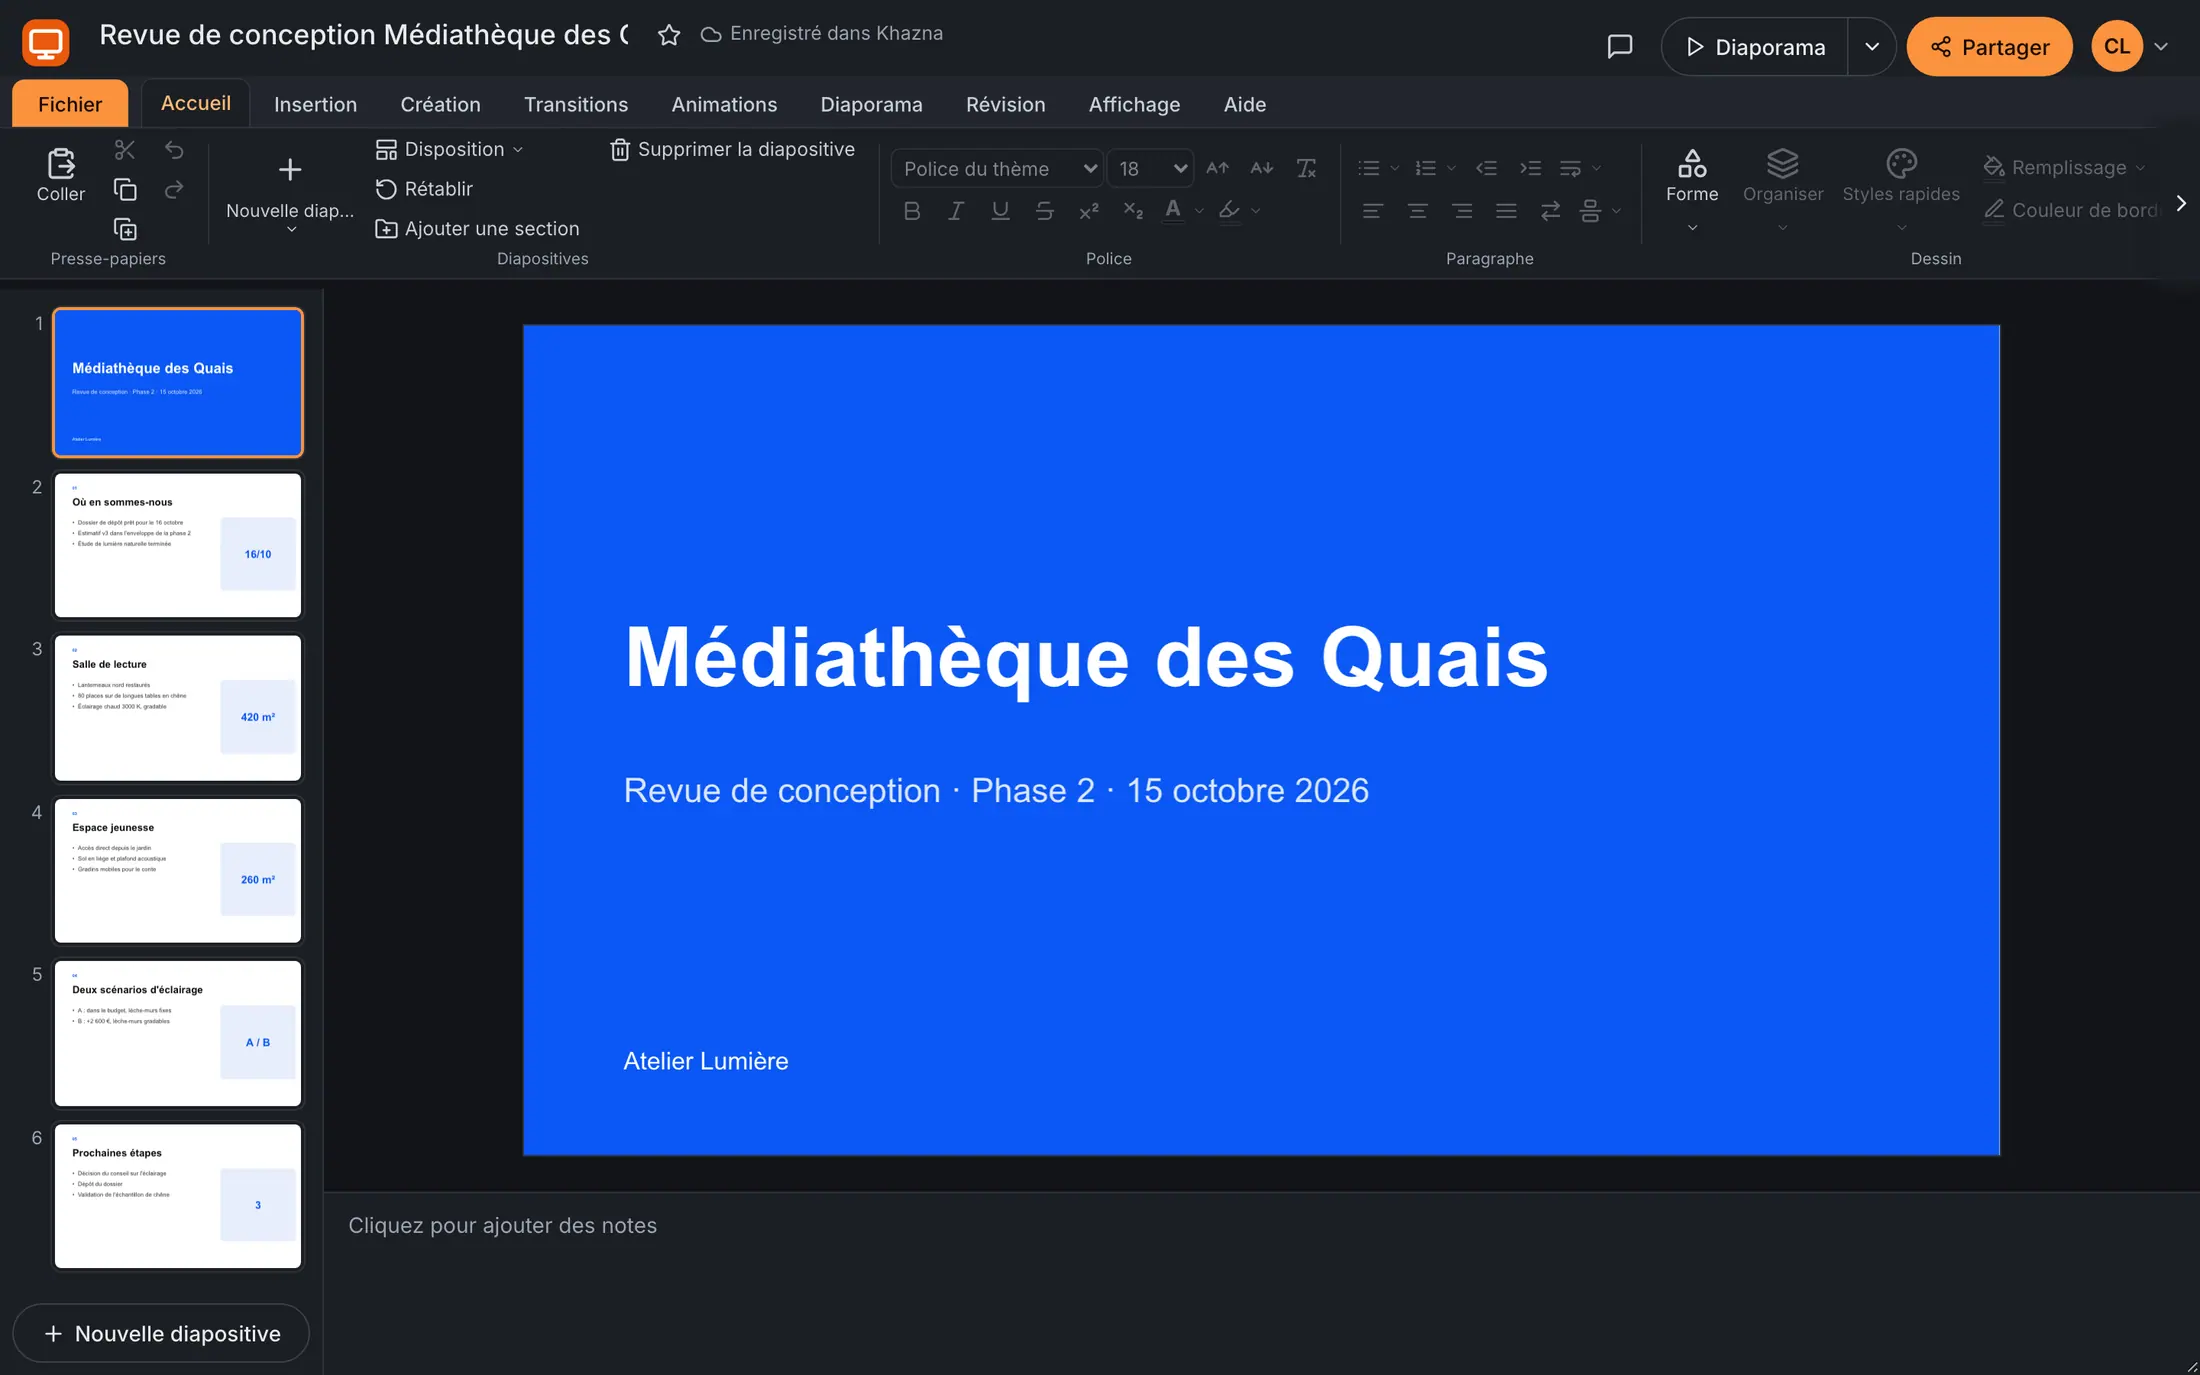The width and height of the screenshot is (2200, 1375).
Task: Click the Undo arrow icon
Action: pos(174,150)
